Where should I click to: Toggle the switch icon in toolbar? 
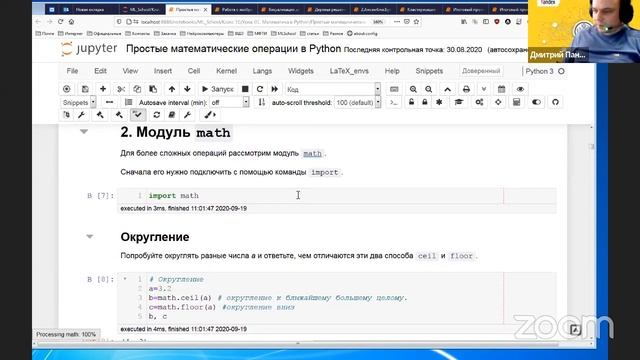[x=536, y=102]
